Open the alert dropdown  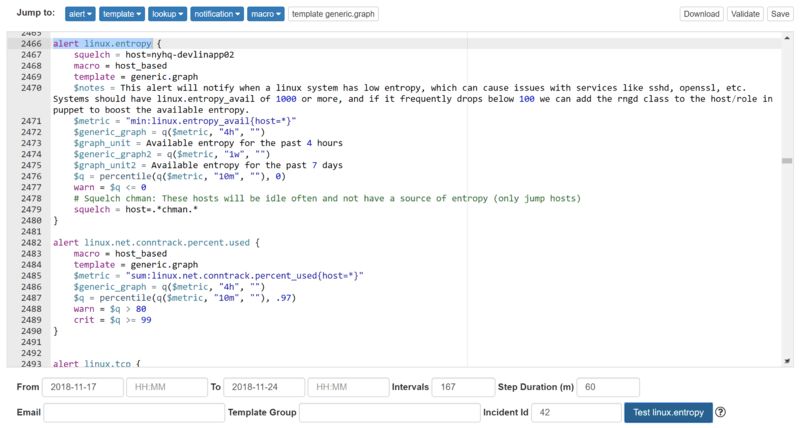click(x=82, y=14)
